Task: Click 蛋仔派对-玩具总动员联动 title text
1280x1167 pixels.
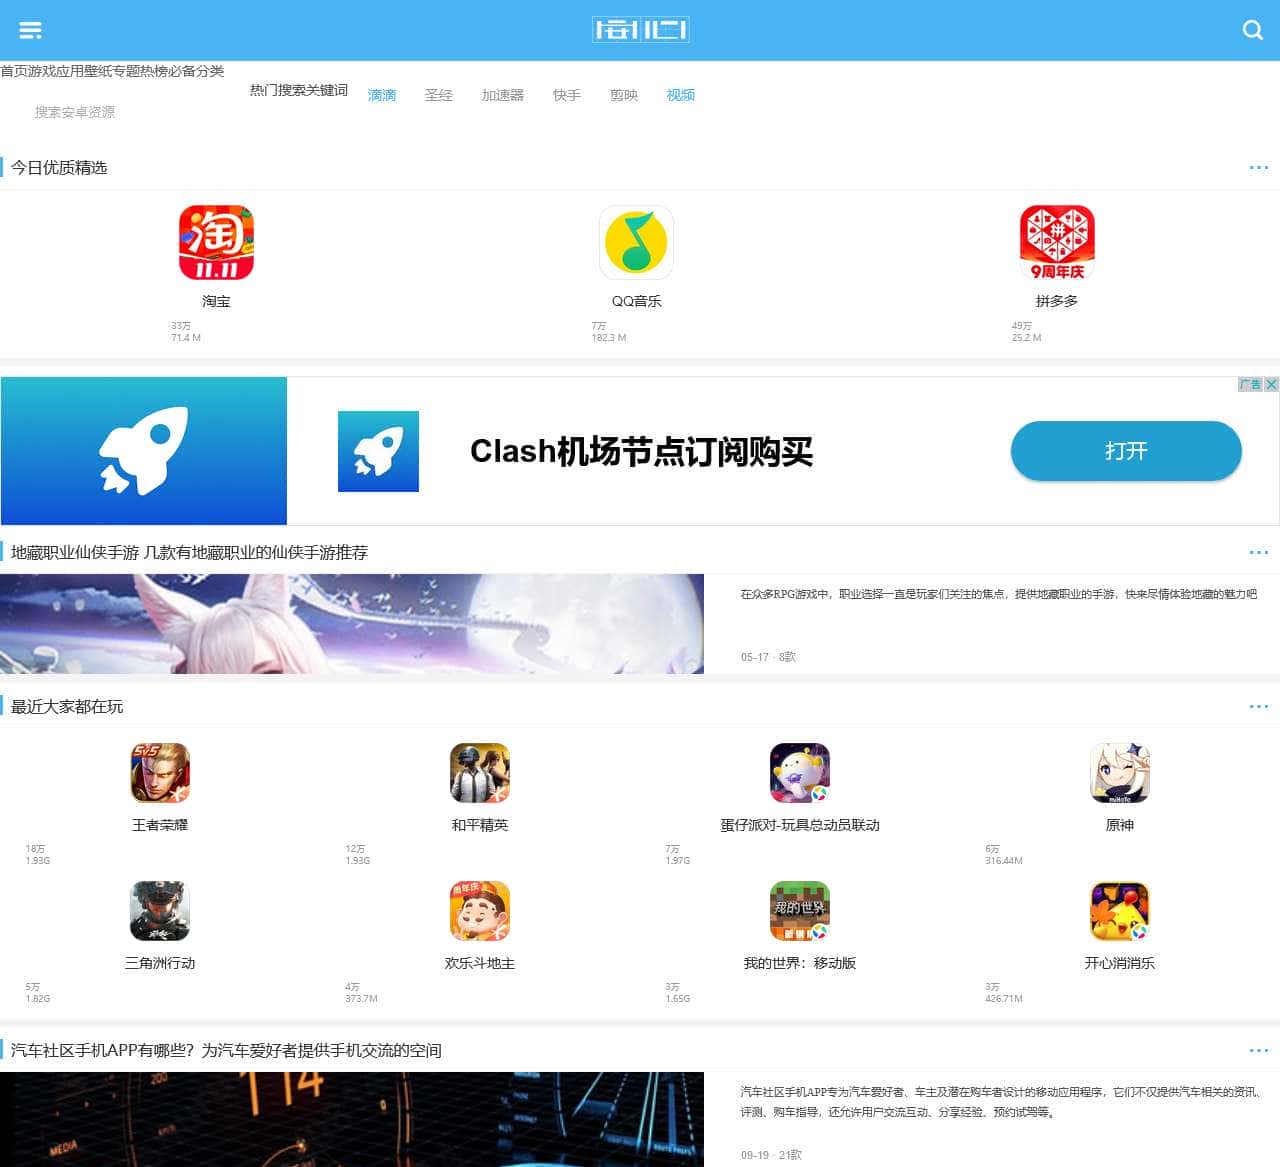Action: click(x=800, y=825)
